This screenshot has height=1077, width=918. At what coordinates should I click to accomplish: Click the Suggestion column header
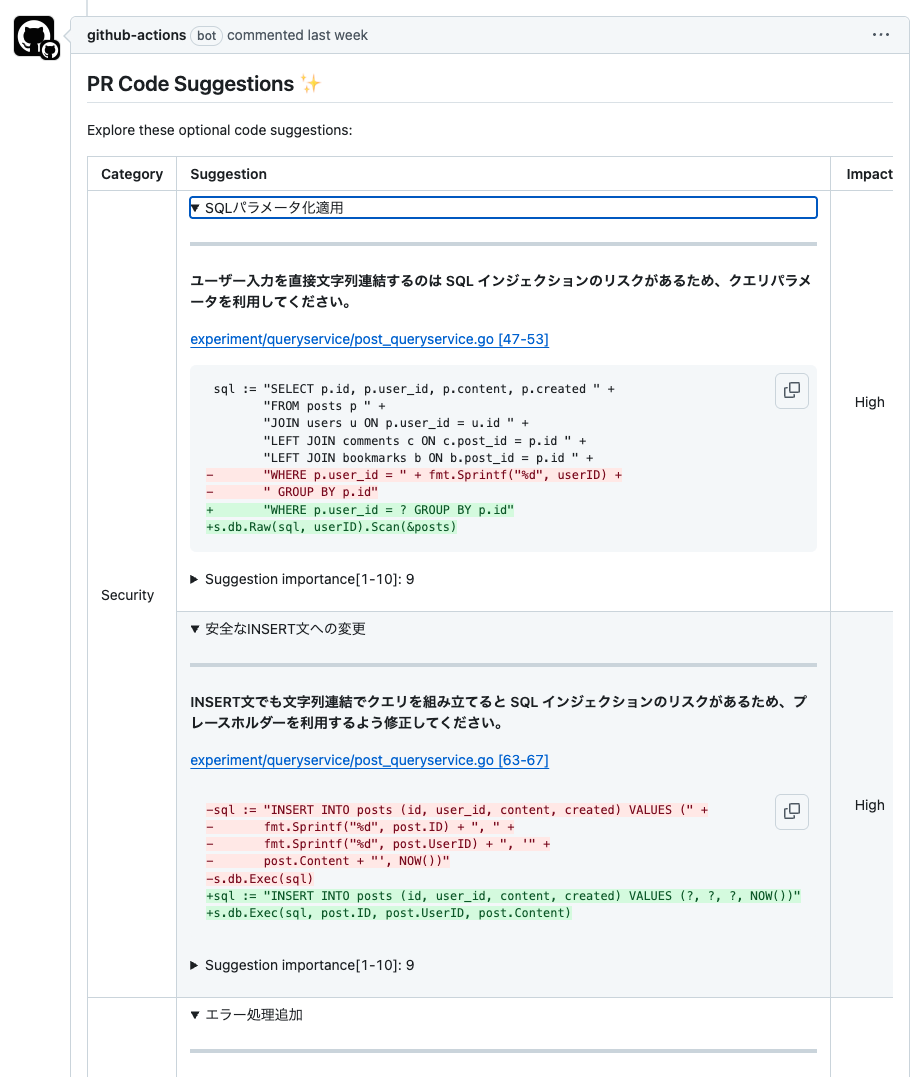228,174
